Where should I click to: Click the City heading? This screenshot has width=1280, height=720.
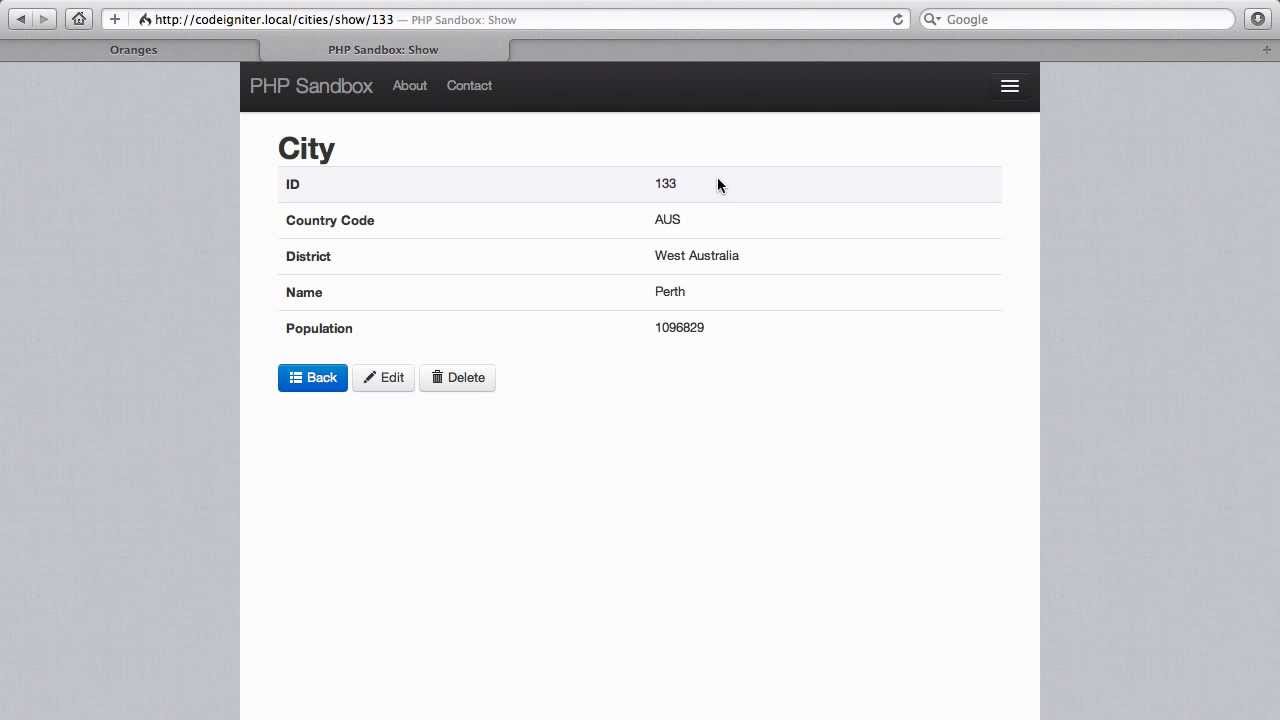(306, 148)
